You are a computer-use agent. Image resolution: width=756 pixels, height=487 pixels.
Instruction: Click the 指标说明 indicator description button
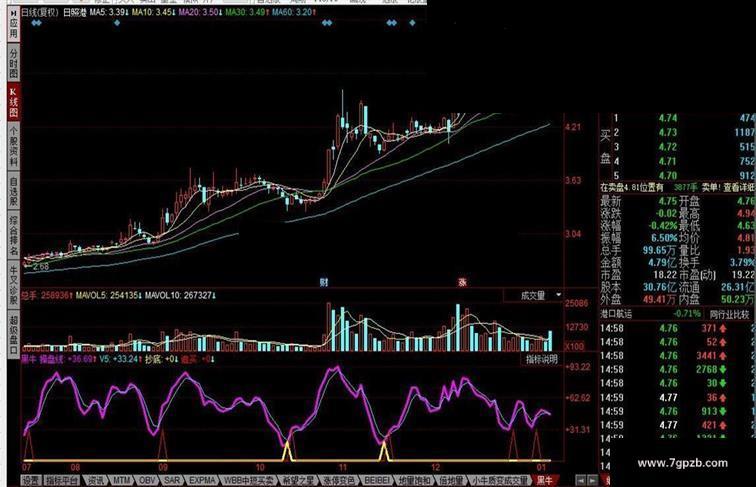(x=541, y=359)
